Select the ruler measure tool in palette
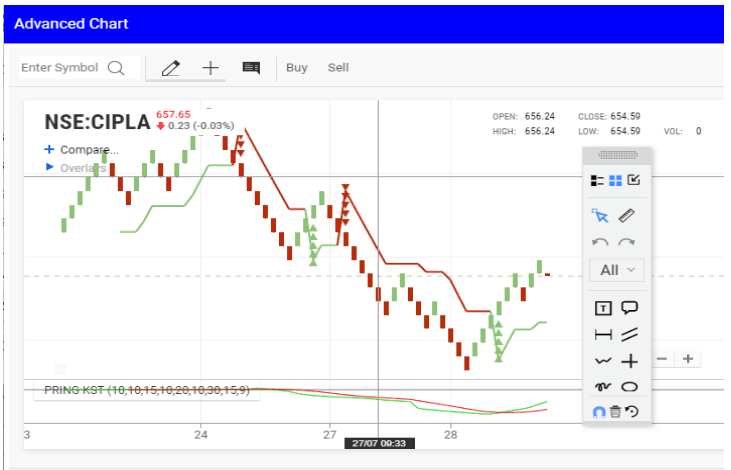 click(628, 215)
